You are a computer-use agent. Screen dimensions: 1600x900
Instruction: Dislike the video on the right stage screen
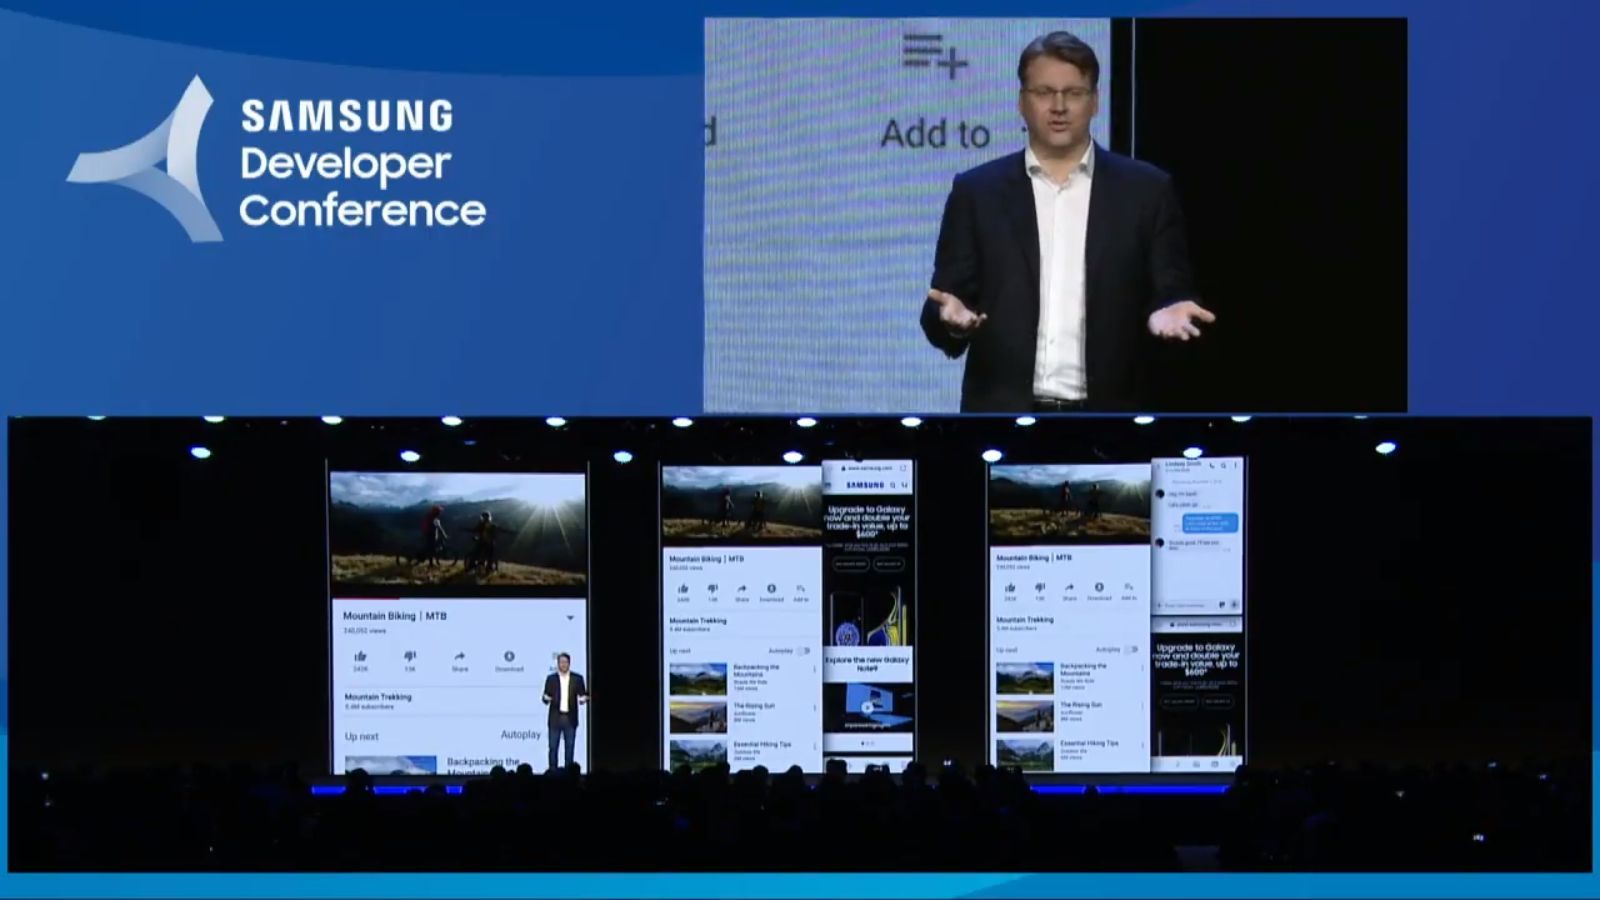1040,588
